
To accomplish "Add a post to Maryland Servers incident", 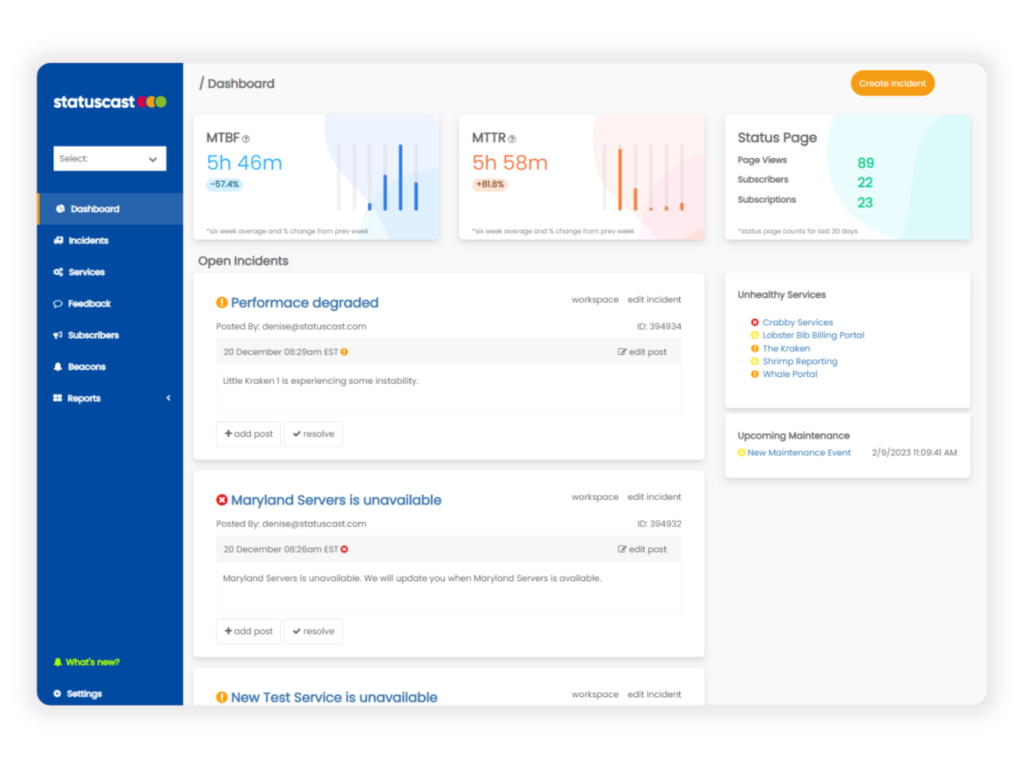I will pos(247,630).
